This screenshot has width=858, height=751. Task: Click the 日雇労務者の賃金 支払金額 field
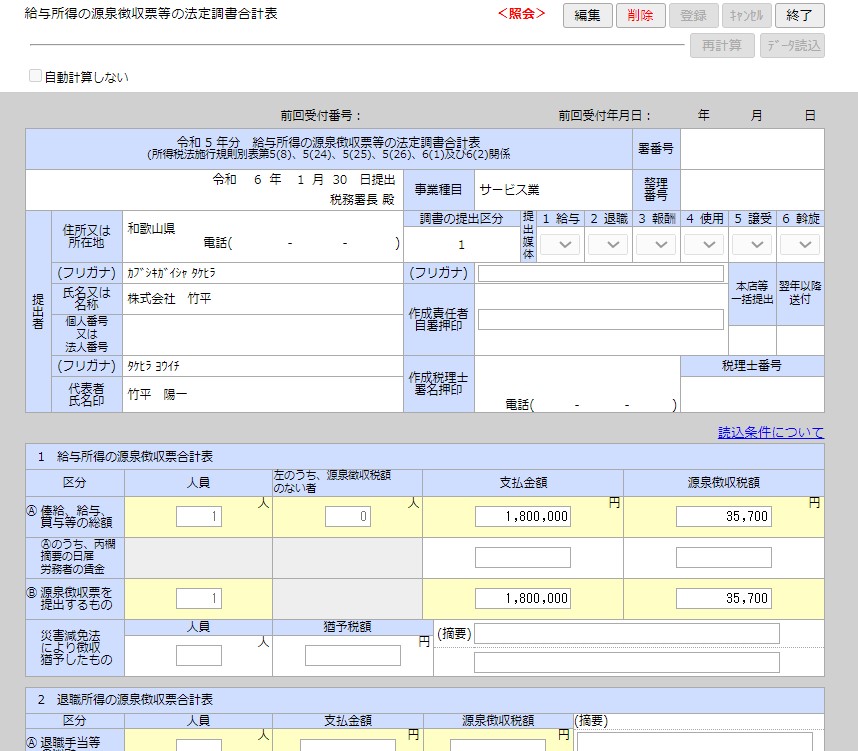(x=523, y=558)
